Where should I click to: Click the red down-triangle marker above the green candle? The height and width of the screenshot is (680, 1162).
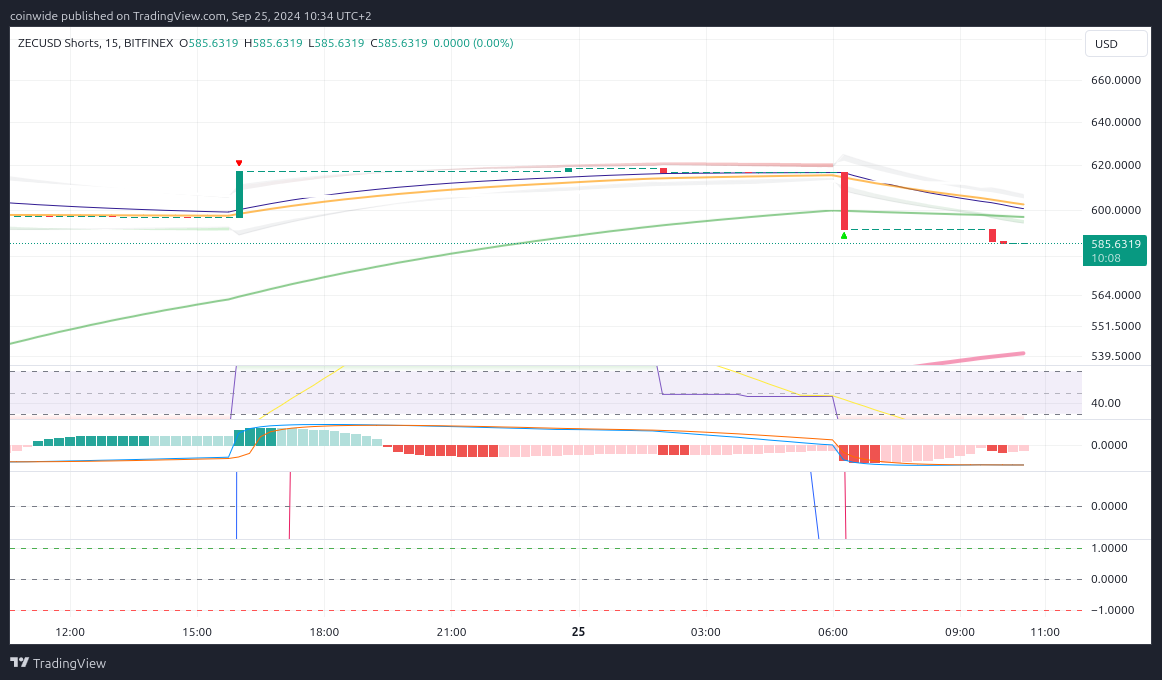tap(239, 163)
